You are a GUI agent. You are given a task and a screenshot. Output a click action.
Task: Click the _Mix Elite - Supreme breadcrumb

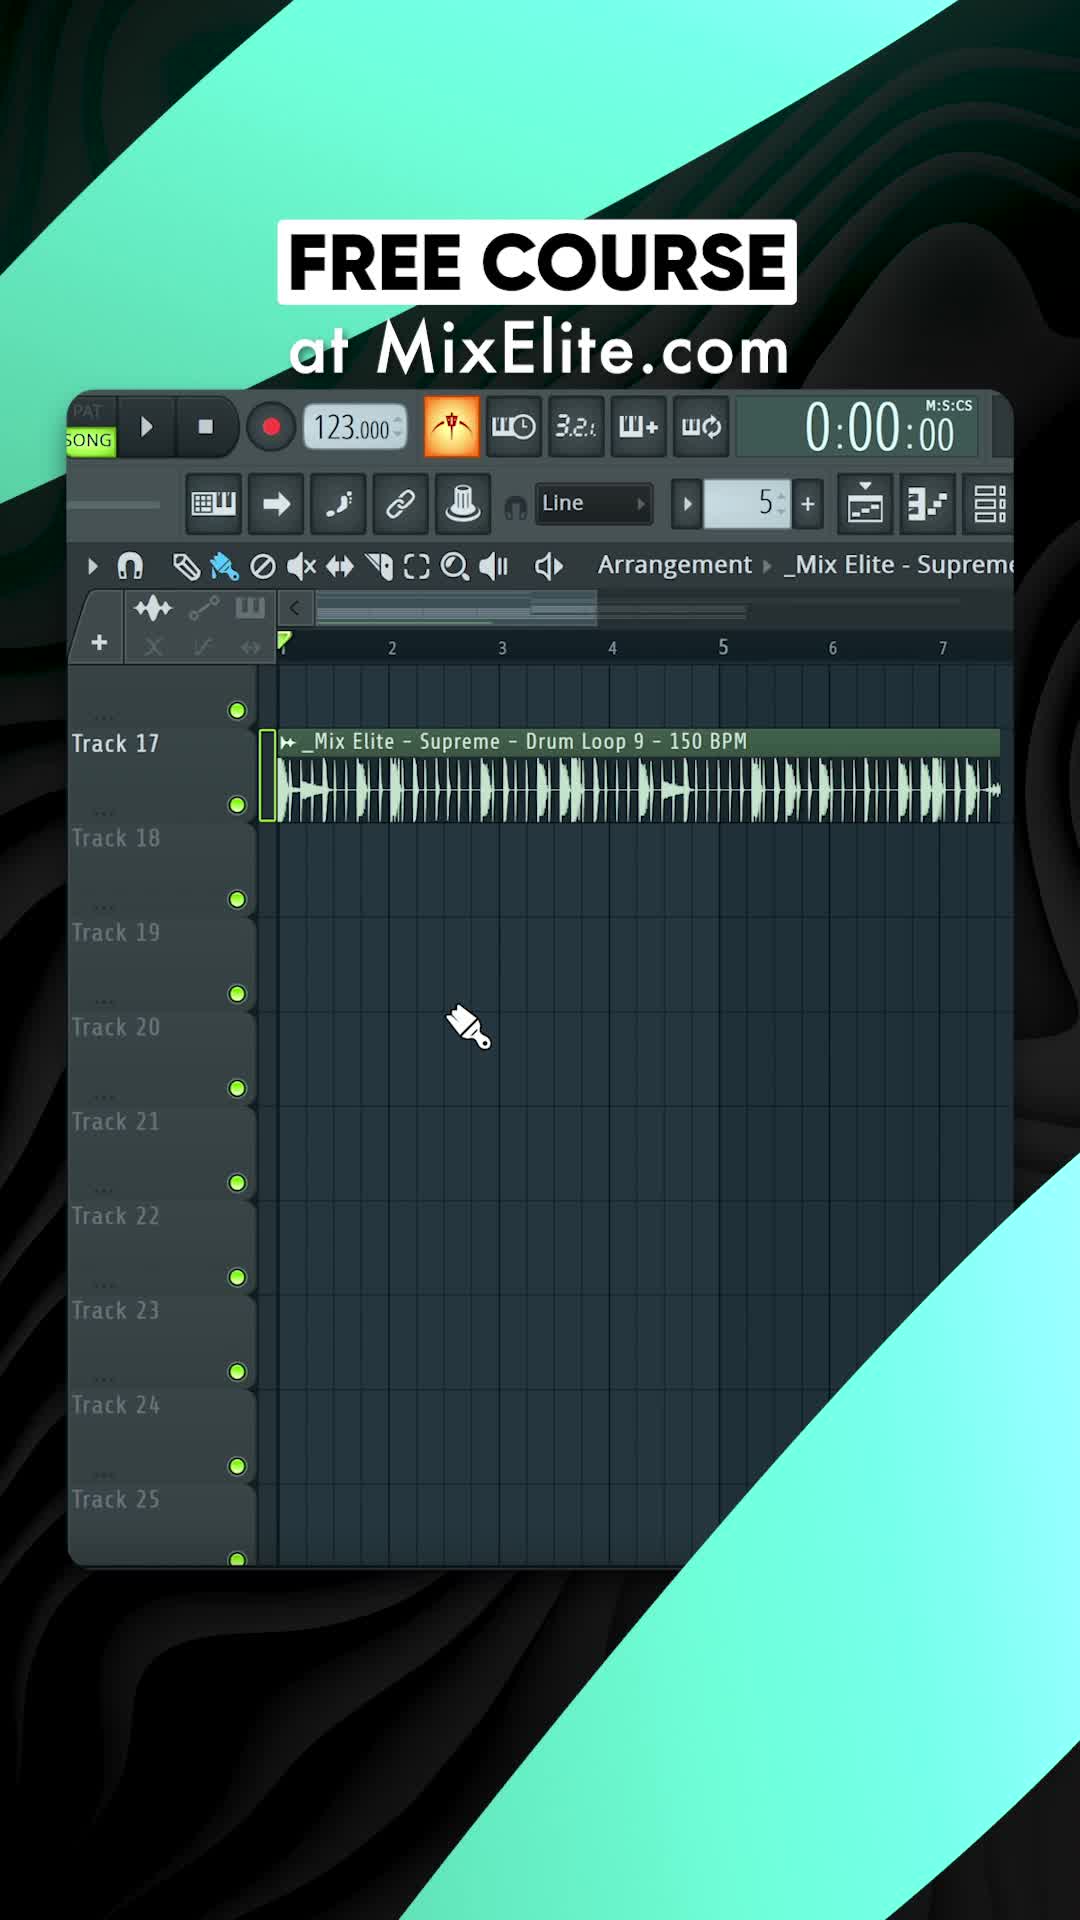pos(898,565)
